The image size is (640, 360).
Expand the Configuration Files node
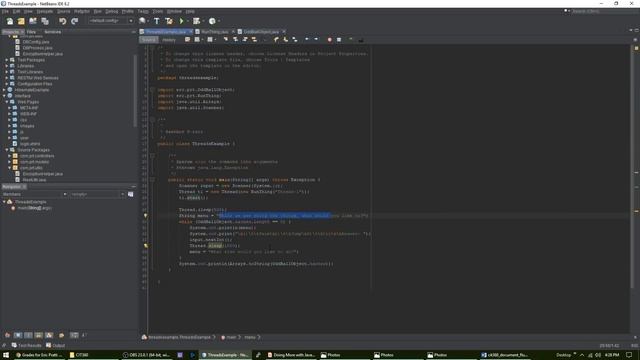point(7,84)
